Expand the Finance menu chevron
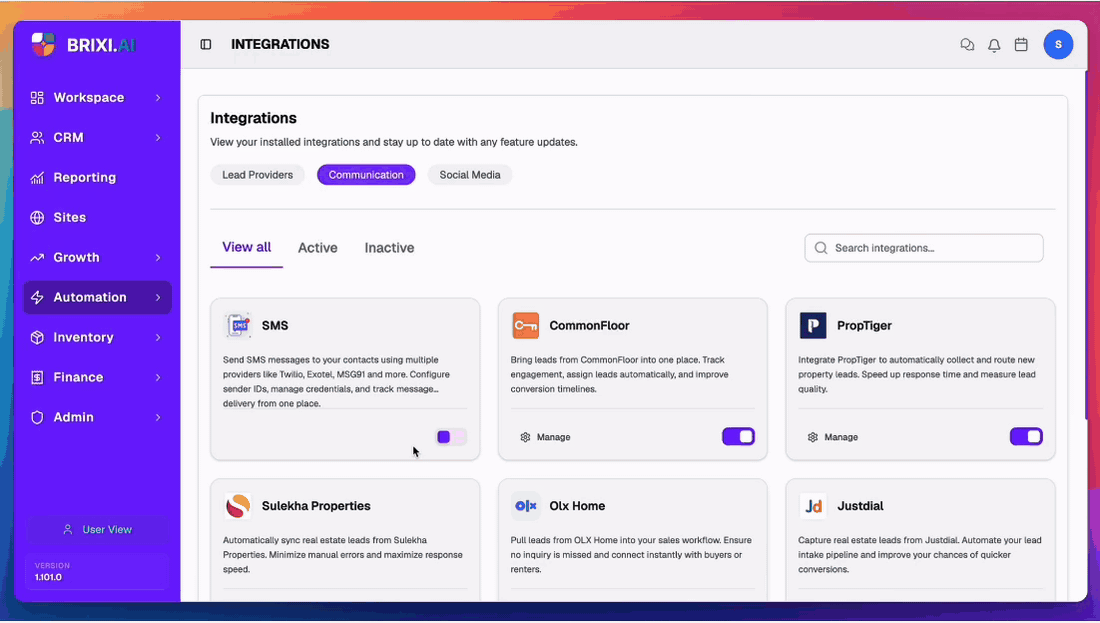This screenshot has width=1100, height=623. tap(158, 377)
